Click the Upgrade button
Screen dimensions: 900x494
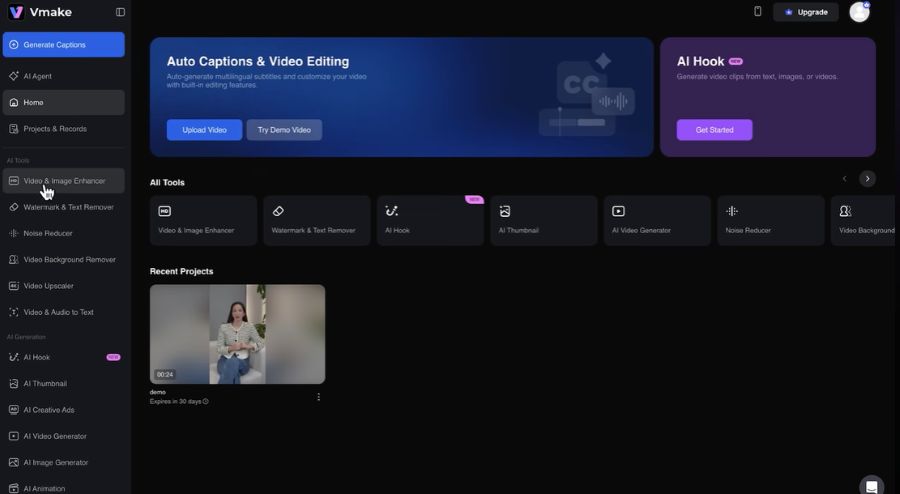click(806, 12)
